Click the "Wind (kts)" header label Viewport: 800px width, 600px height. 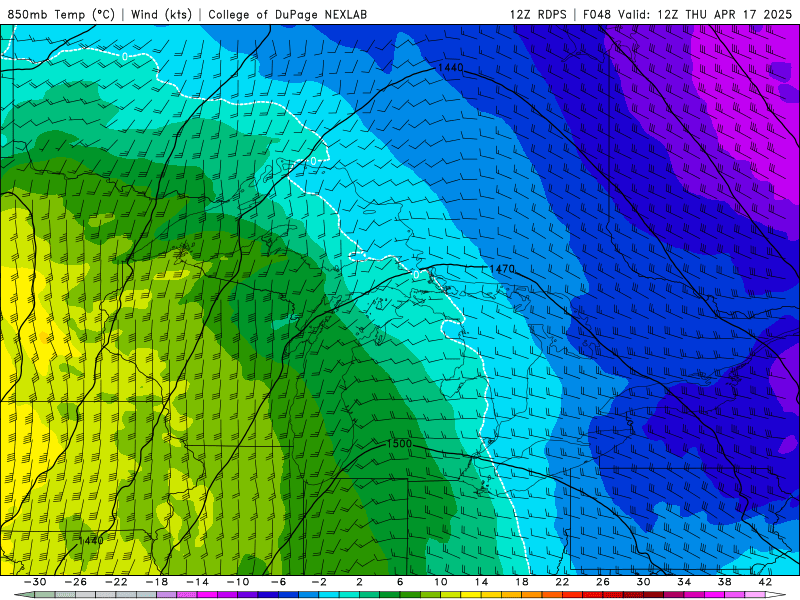click(x=161, y=14)
